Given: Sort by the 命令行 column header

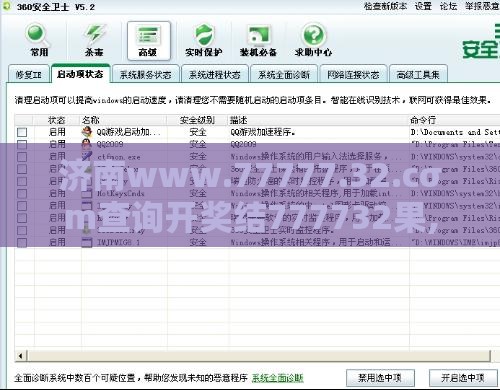Looking at the screenshot, I should (x=455, y=120).
